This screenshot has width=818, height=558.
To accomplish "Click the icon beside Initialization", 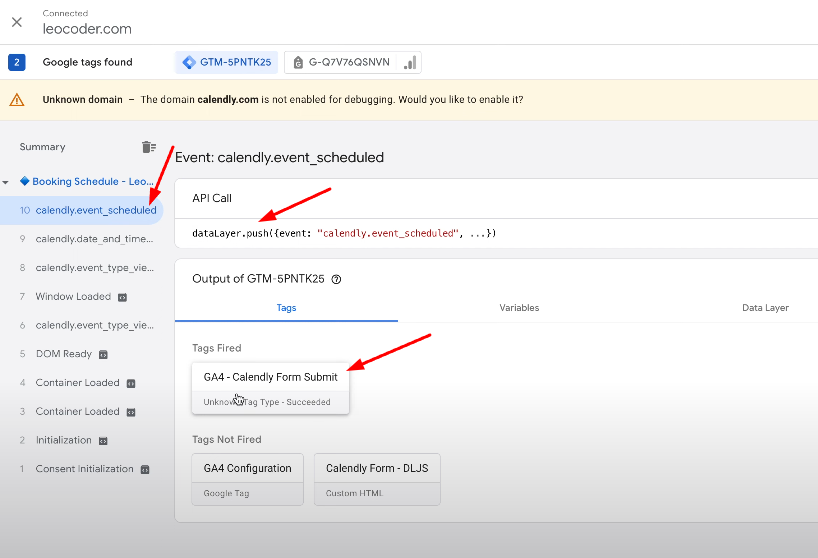I will (103, 441).
